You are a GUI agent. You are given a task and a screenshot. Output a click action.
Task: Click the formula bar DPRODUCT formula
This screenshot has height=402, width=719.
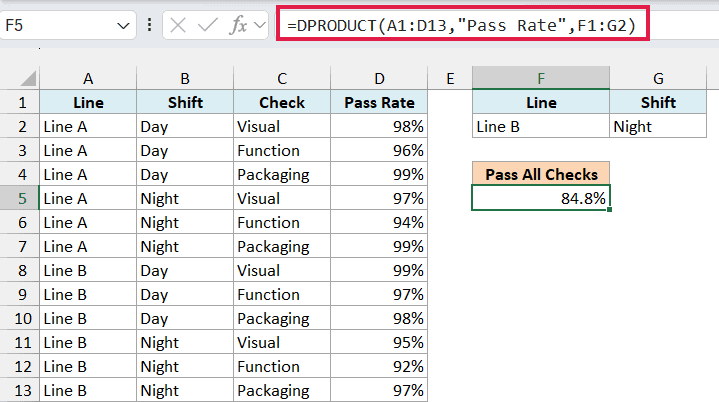tap(461, 25)
